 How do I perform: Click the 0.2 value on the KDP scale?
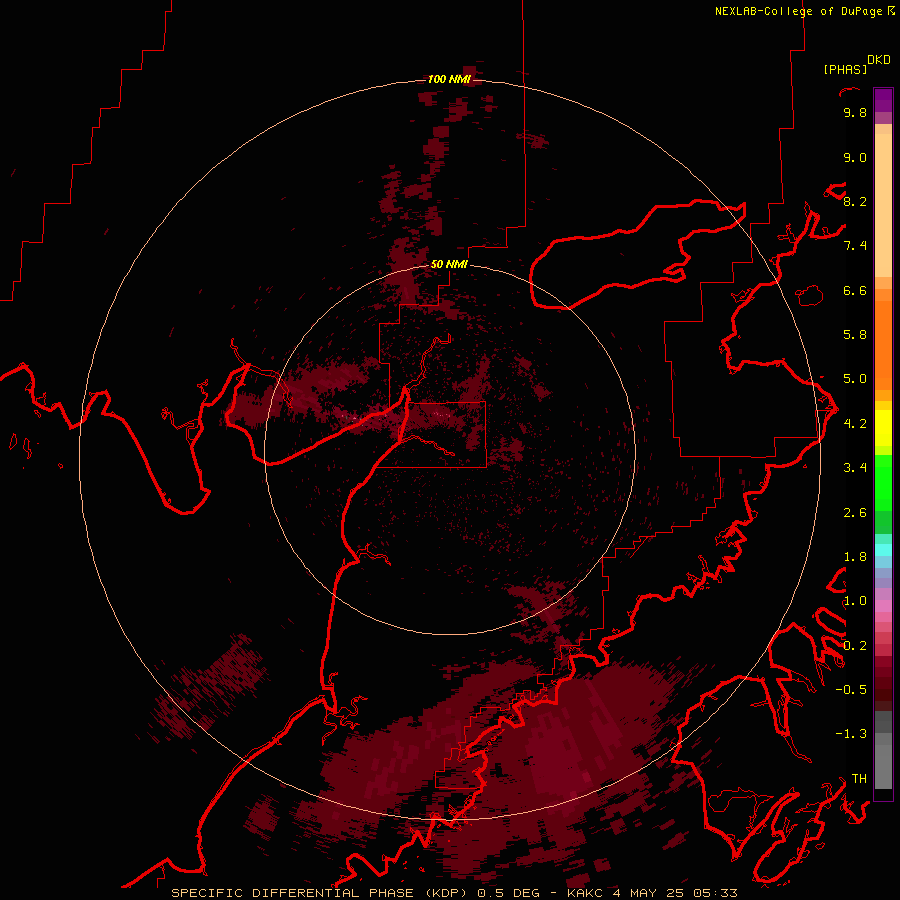tap(855, 646)
